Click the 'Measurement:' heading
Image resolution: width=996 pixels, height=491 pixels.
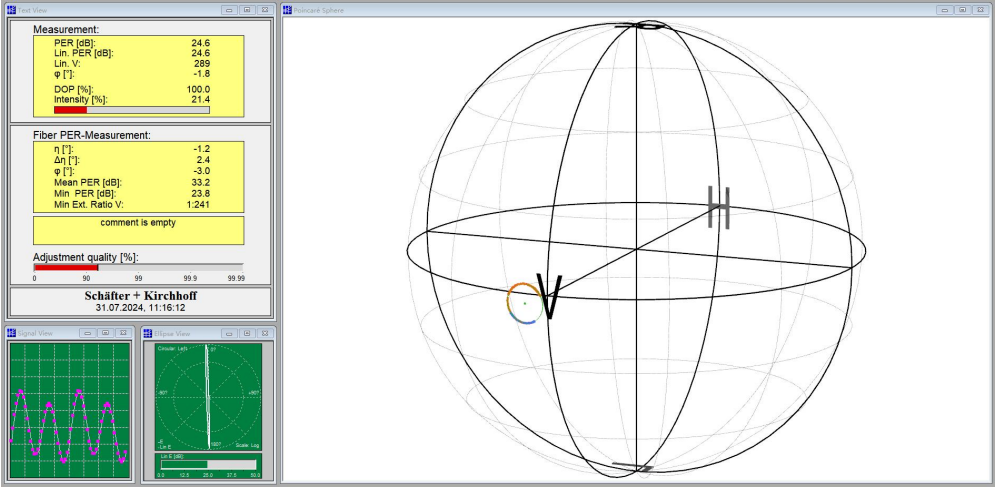(66, 29)
